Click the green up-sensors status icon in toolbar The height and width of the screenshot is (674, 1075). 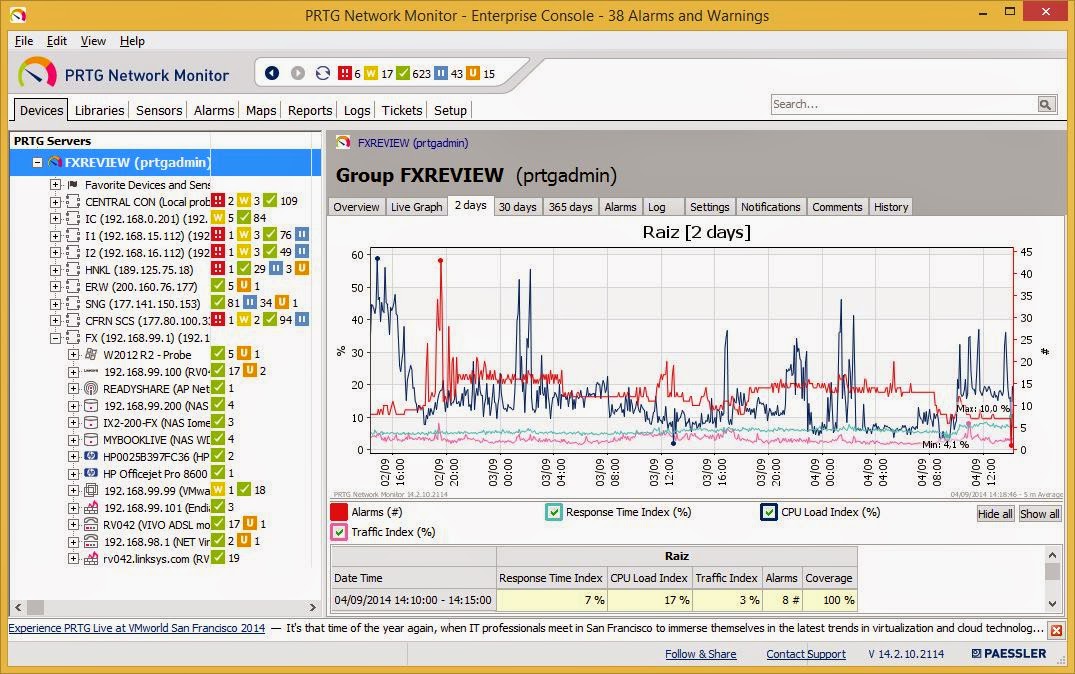[403, 73]
